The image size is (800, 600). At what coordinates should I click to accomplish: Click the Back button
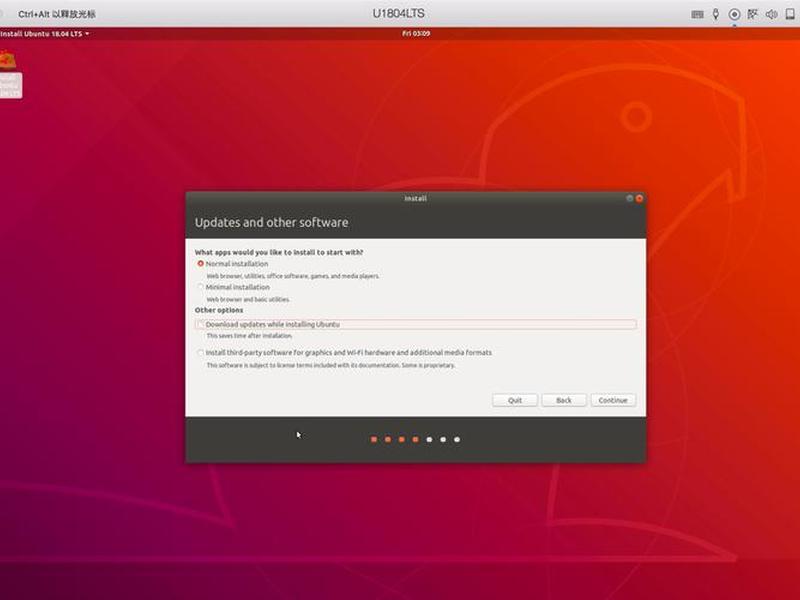pos(564,401)
